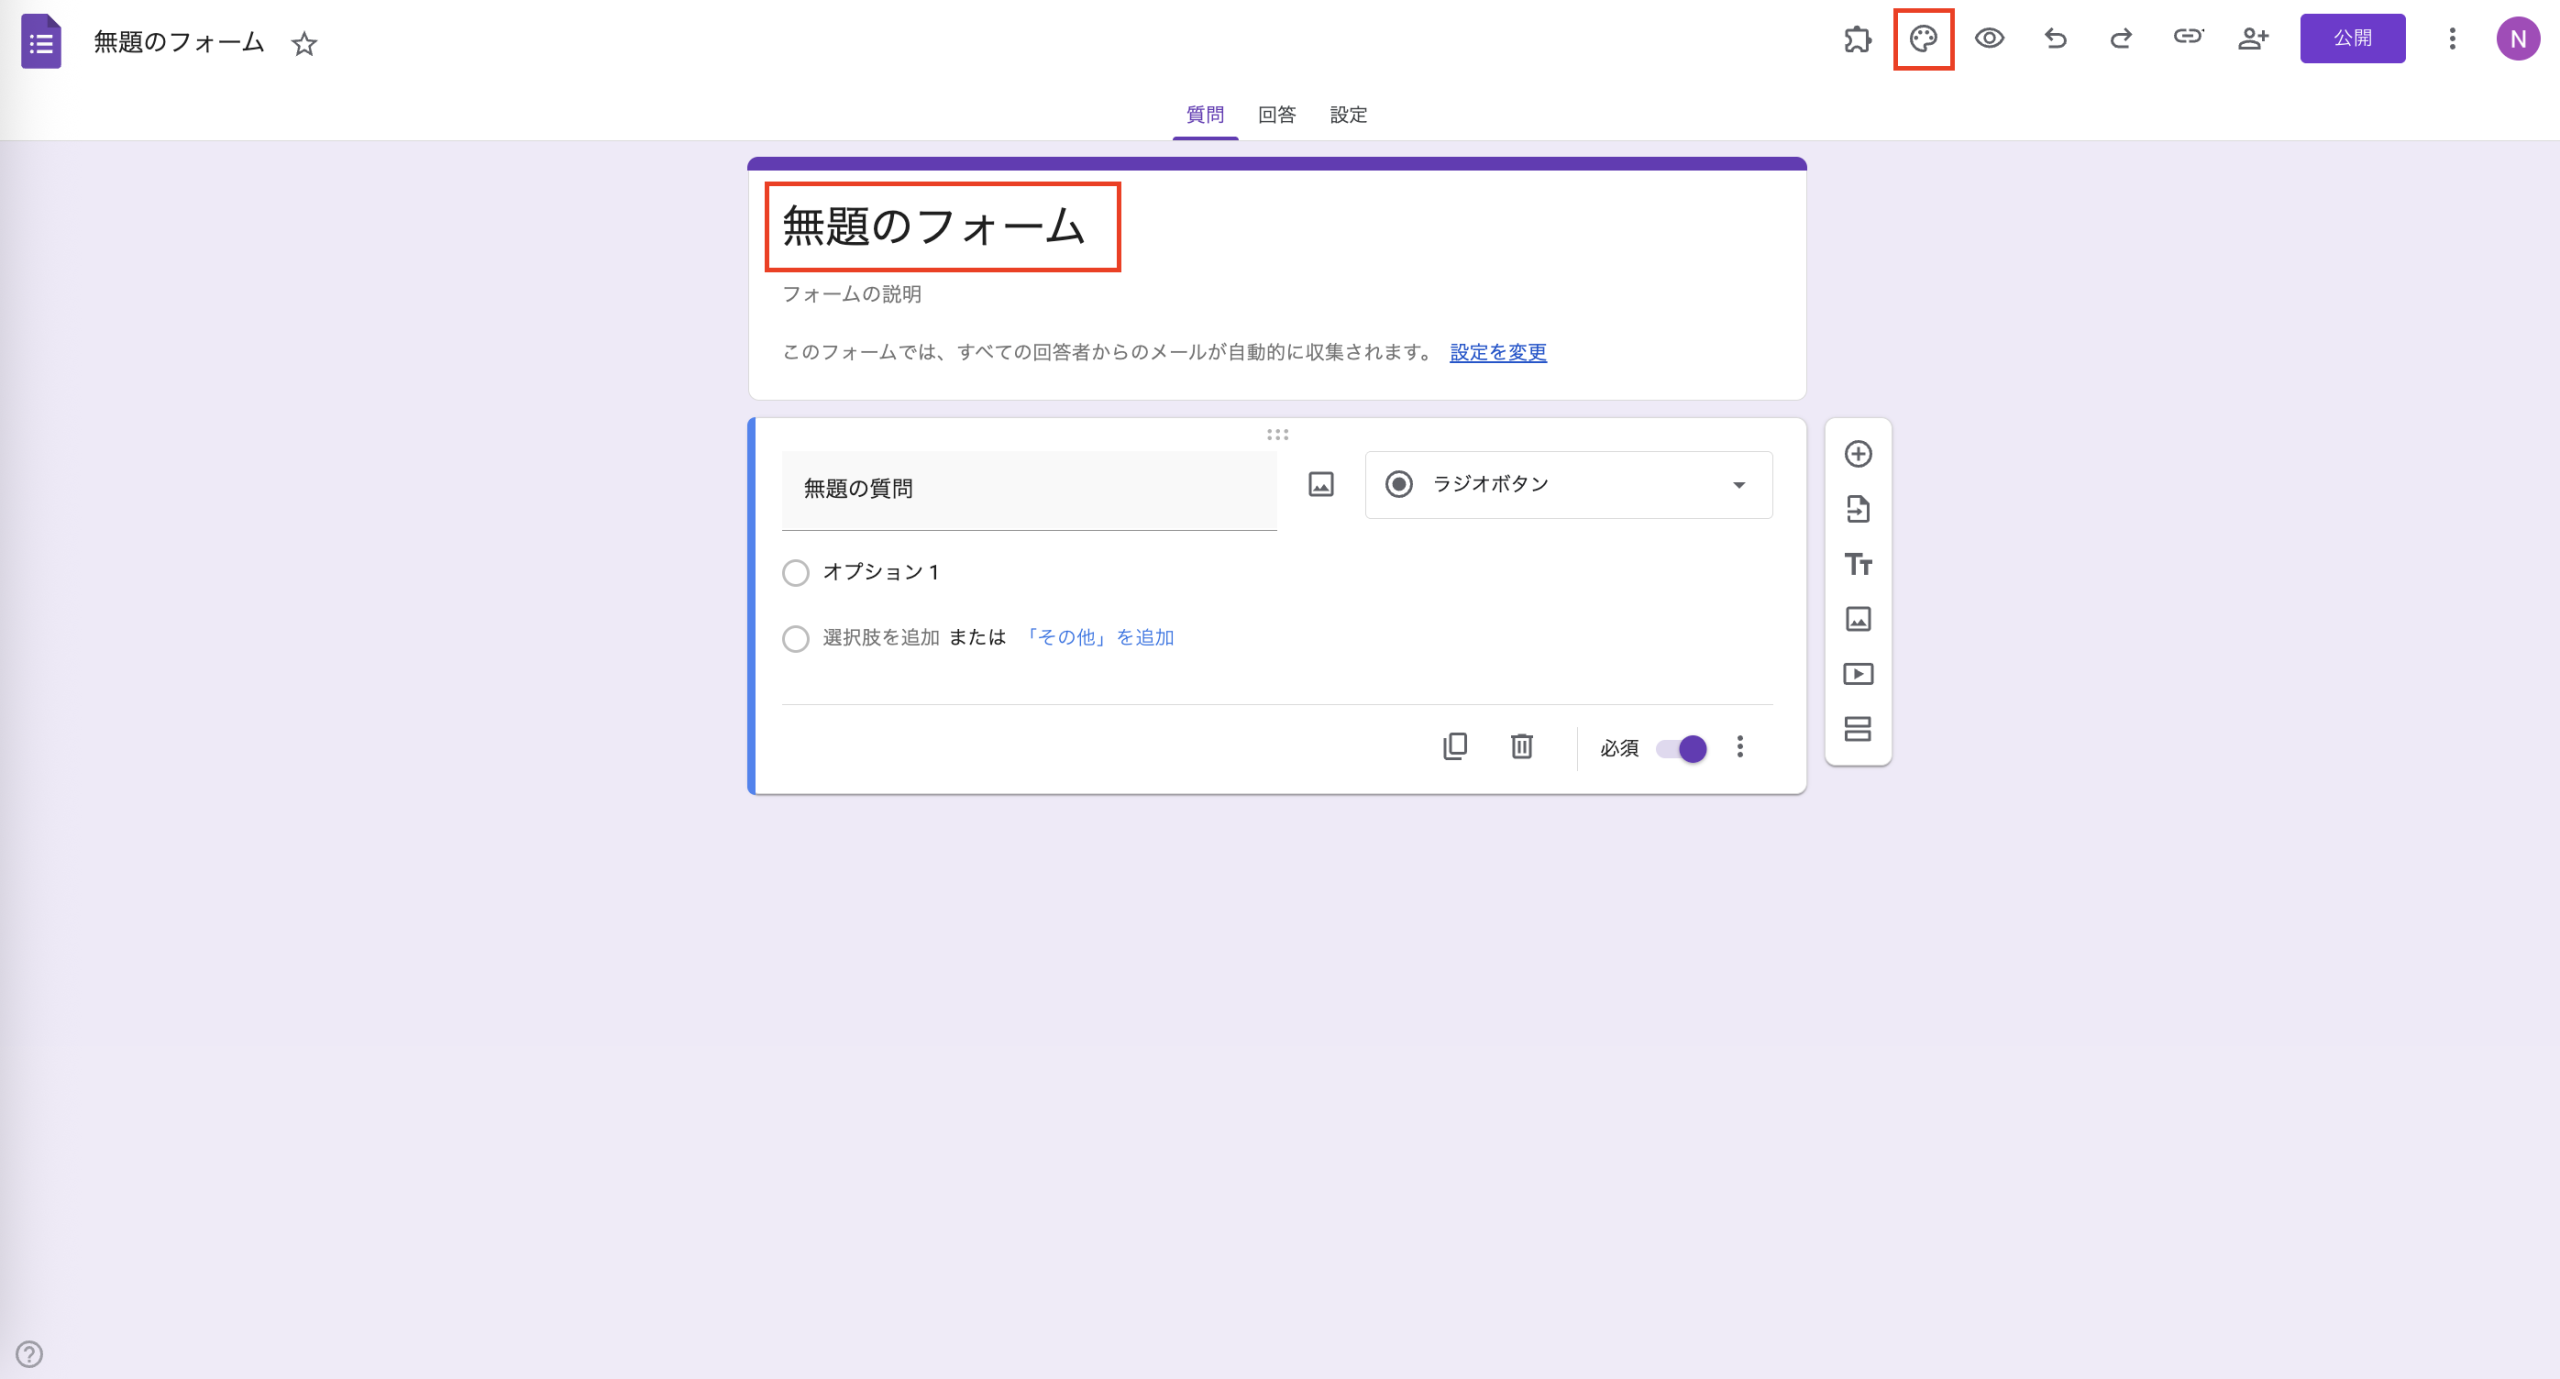This screenshot has width=2560, height=1379.
Task: Open the theme customization palette
Action: coord(1923,39)
